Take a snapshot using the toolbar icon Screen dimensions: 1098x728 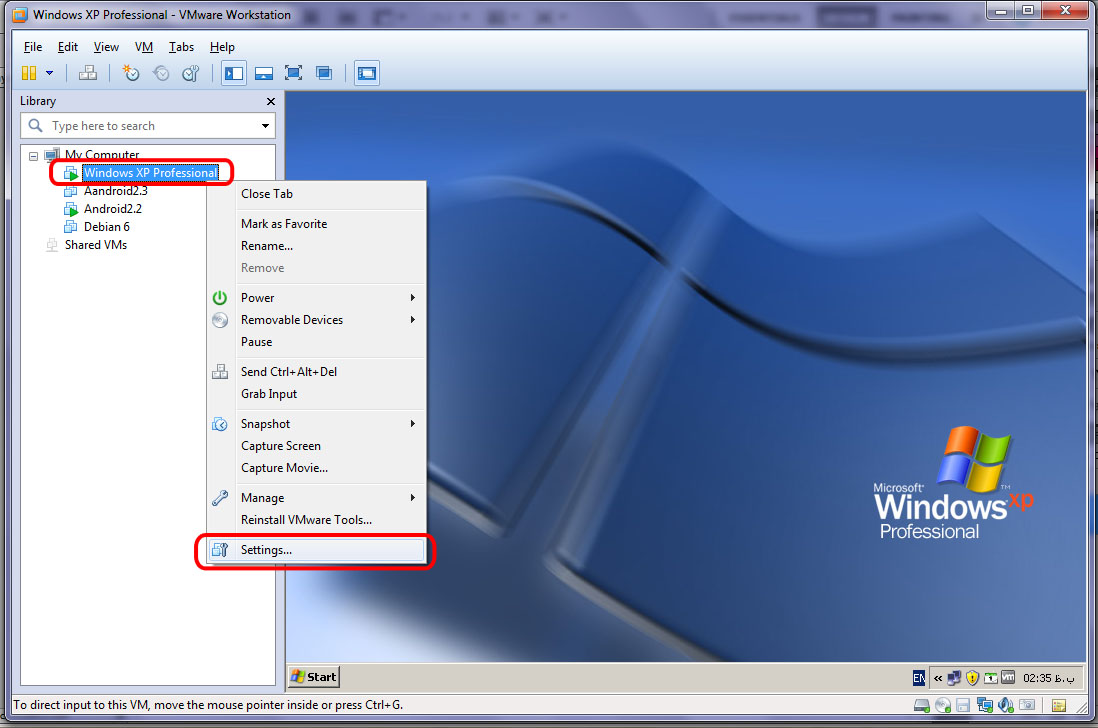coord(131,73)
